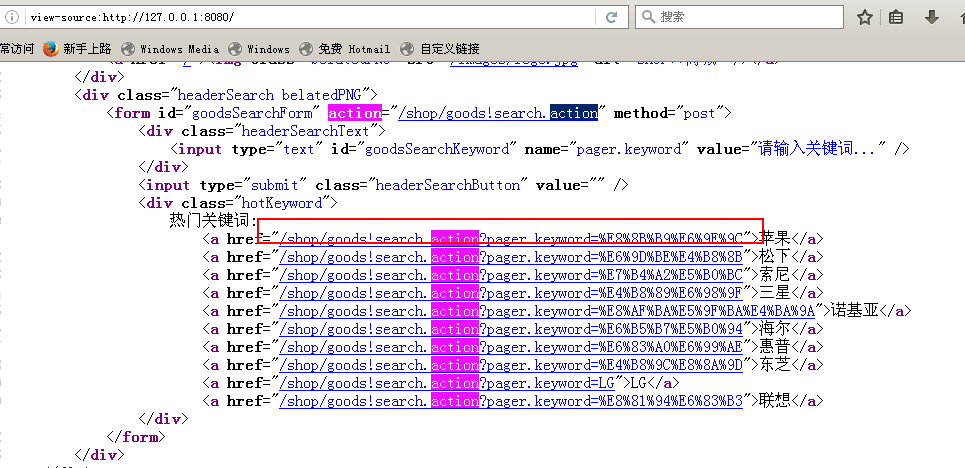This screenshot has width=965, height=468.
Task: Follow the 联想 keyword href link
Action: [511, 401]
